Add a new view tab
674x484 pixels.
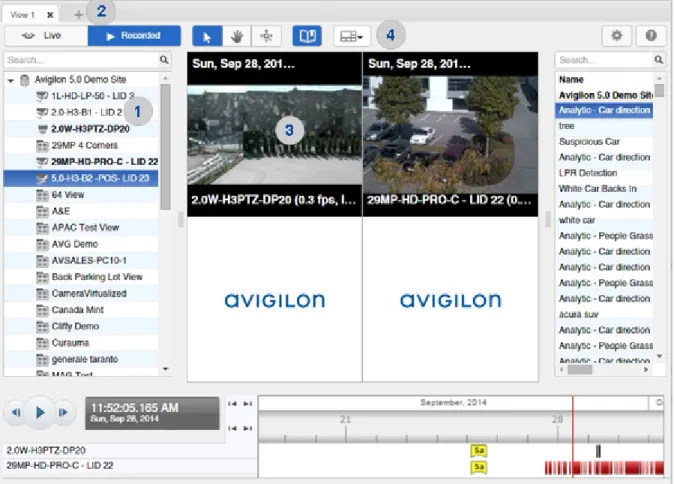tap(78, 15)
